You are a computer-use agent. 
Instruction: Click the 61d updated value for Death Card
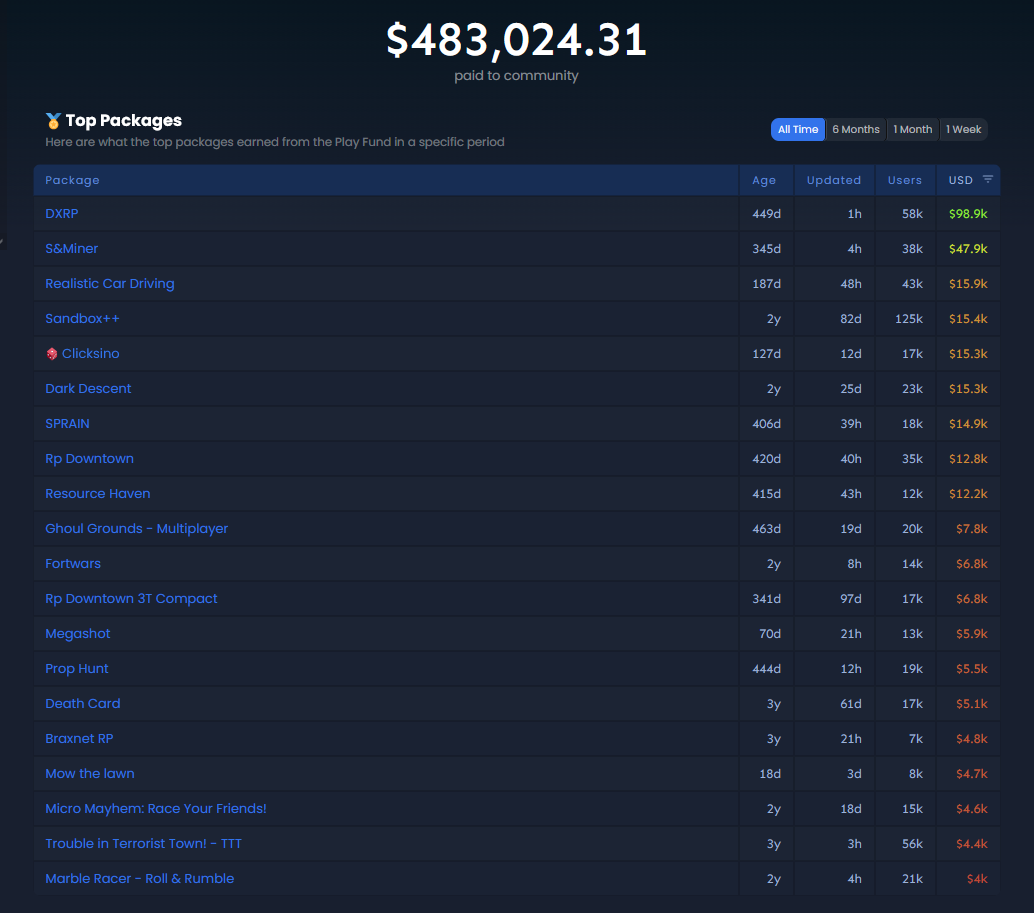click(851, 703)
